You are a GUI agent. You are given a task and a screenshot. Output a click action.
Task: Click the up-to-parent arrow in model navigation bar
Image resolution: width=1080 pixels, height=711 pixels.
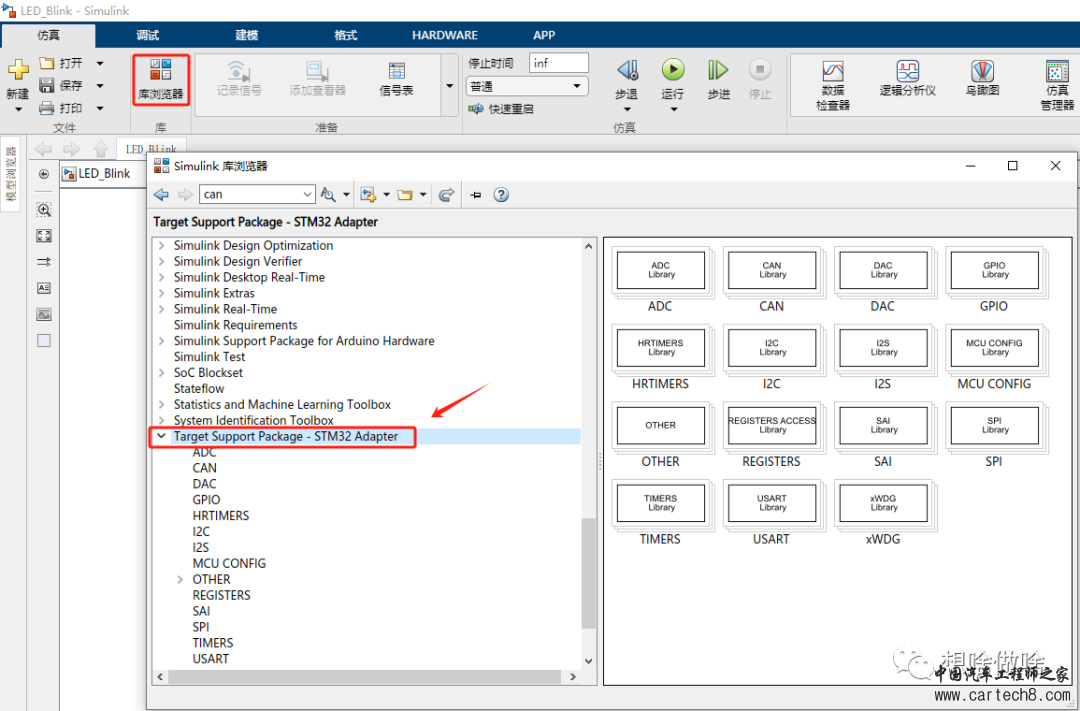click(x=101, y=149)
